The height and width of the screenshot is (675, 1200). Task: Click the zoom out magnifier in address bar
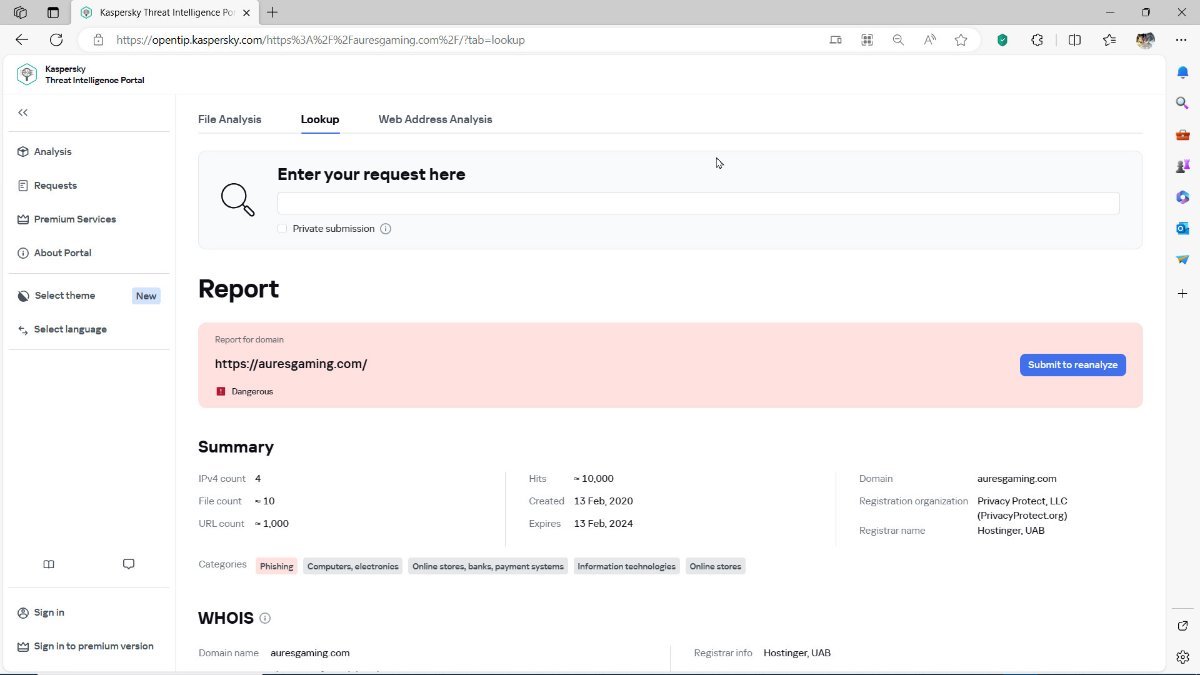(898, 40)
